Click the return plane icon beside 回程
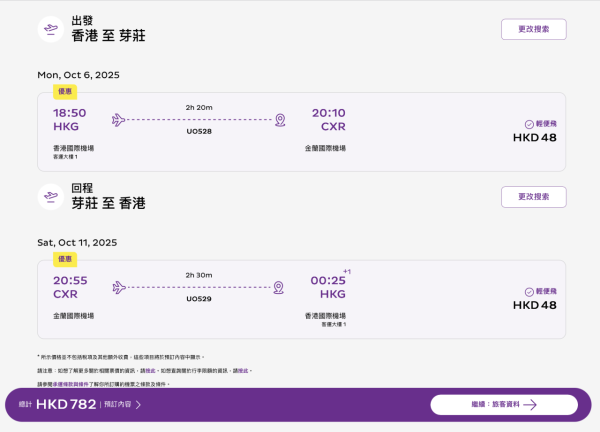The height and width of the screenshot is (432, 600). coord(51,197)
